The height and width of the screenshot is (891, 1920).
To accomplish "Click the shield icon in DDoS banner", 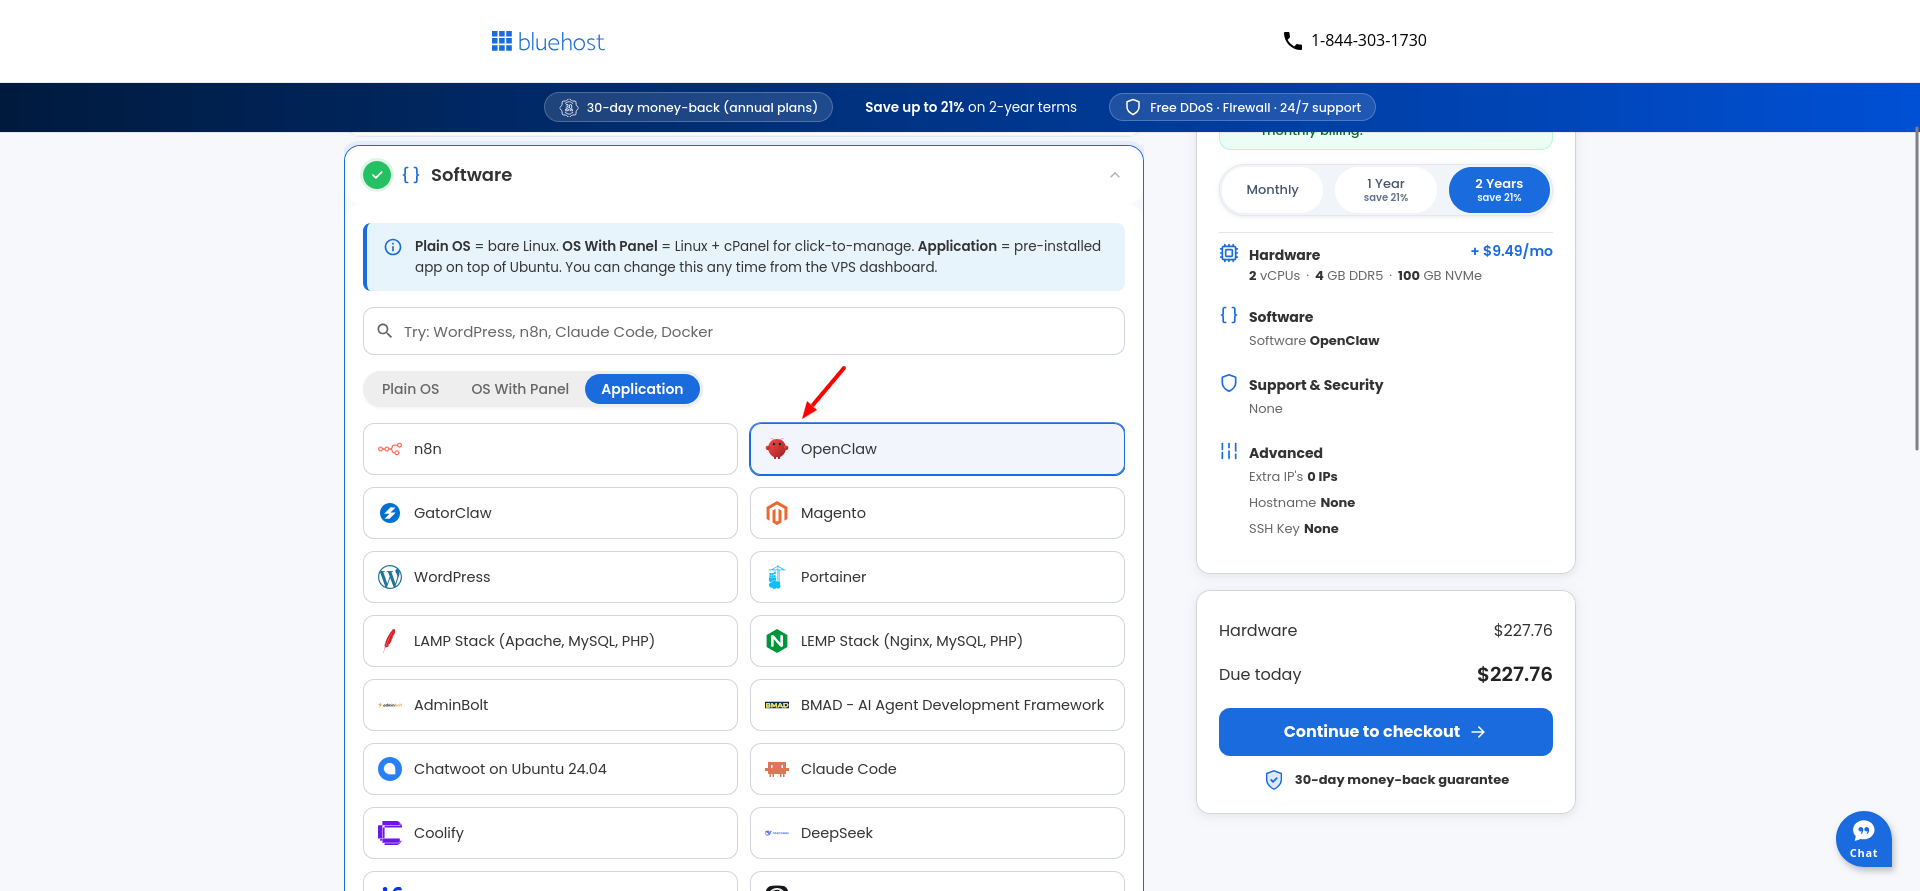I will click(x=1133, y=108).
